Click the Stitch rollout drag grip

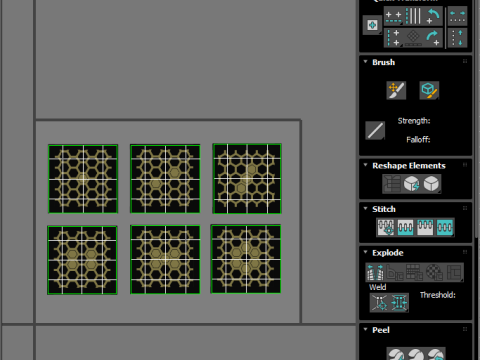click(x=465, y=208)
